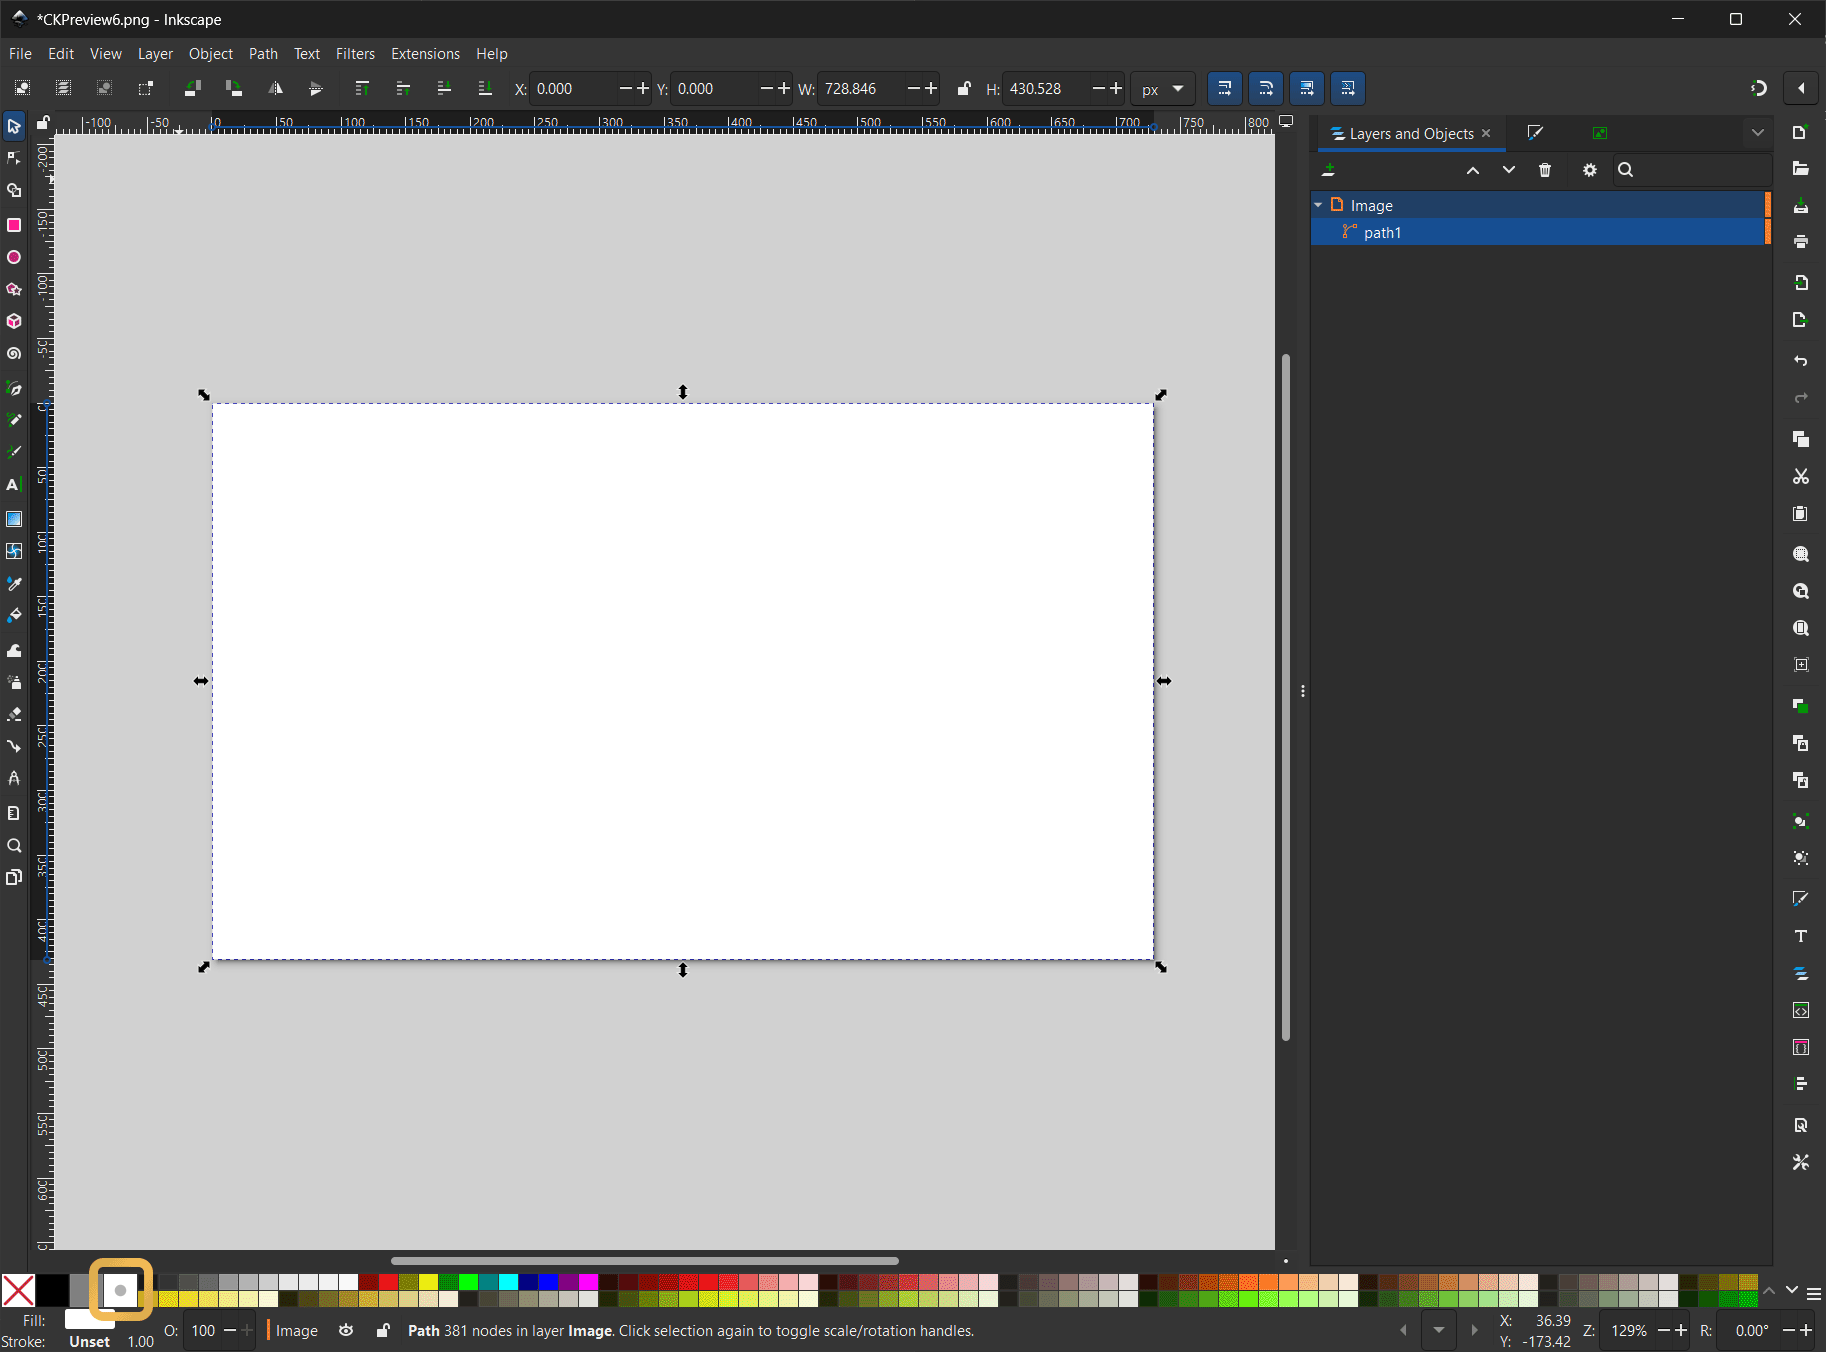Click the Cut command icon

(x=1801, y=477)
